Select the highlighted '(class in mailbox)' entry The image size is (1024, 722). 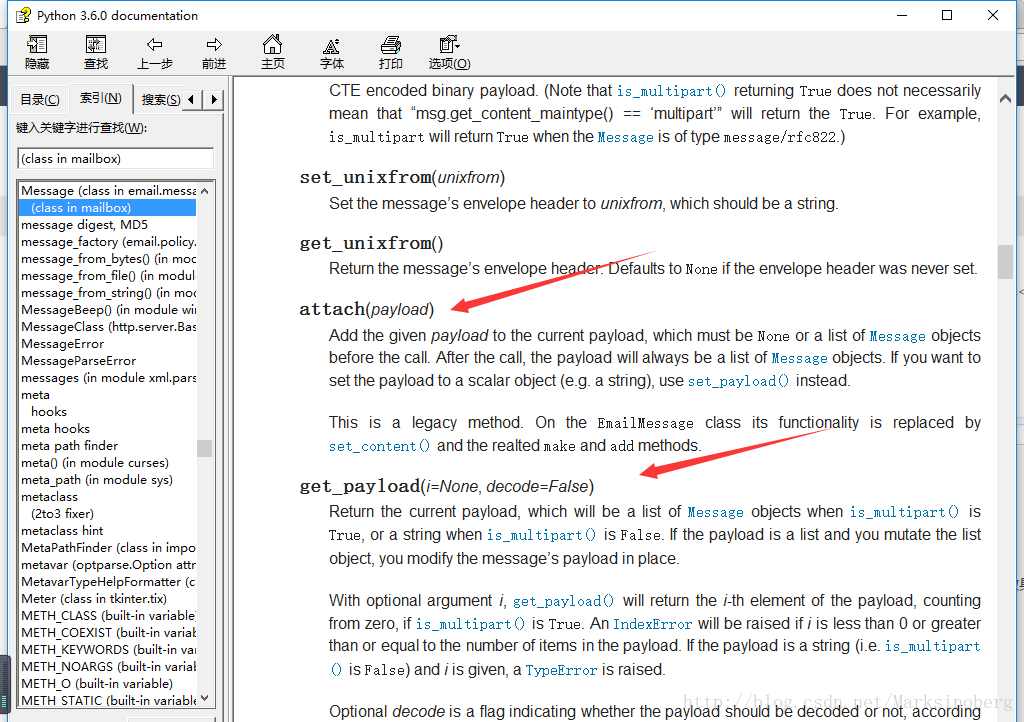pyautogui.click(x=108, y=208)
